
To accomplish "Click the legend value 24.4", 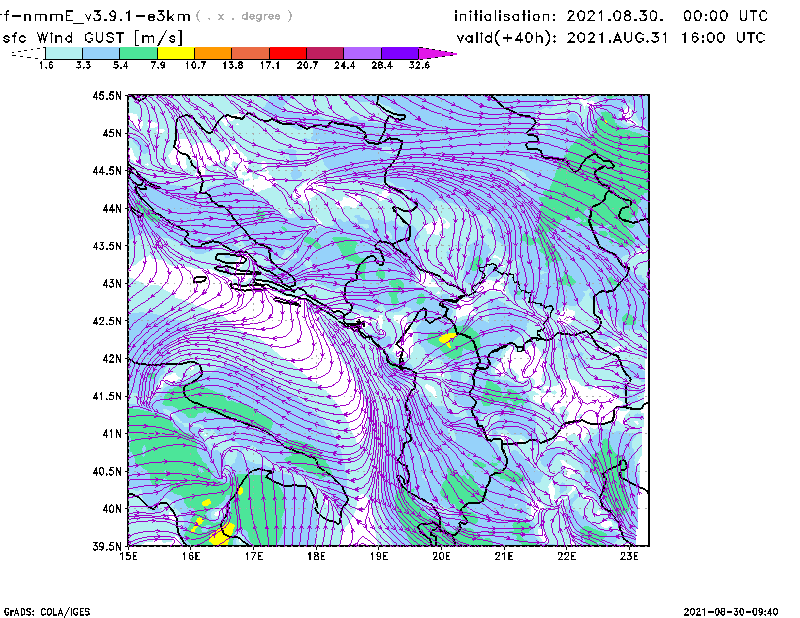I will (x=344, y=65).
